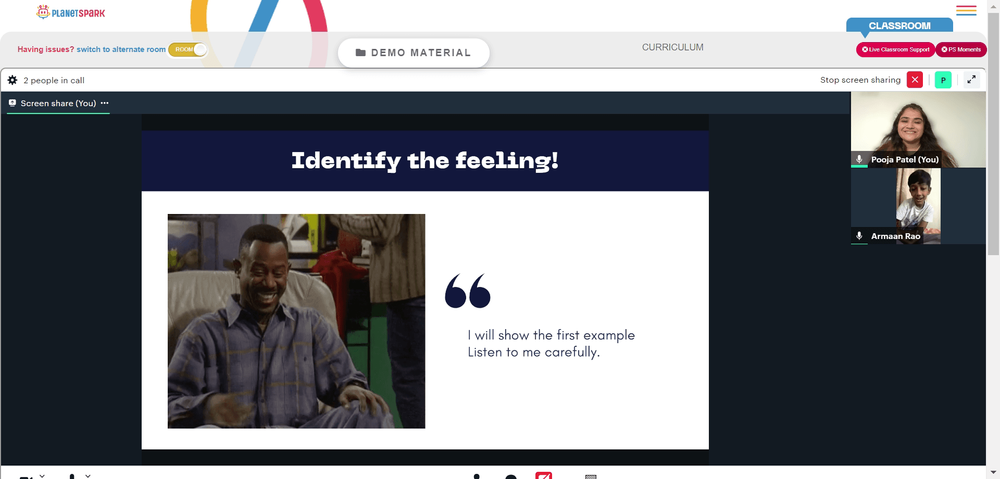
Task: Select the CLASSROOM tab
Action: click(x=899, y=26)
